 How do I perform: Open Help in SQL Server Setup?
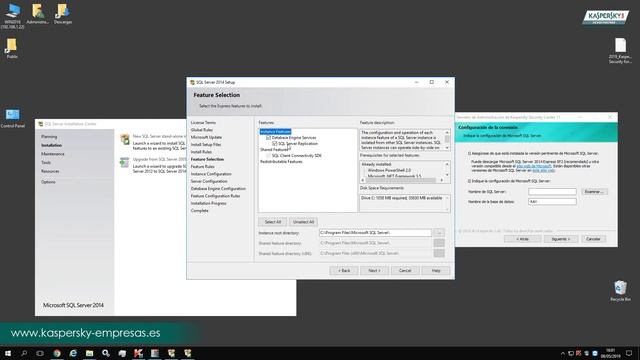[436, 271]
